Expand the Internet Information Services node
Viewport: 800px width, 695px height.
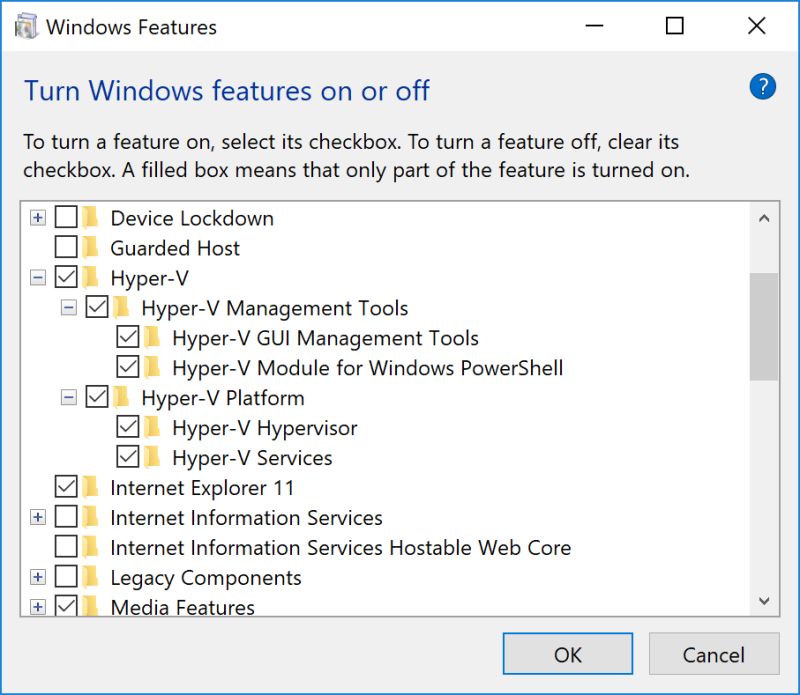point(36,517)
